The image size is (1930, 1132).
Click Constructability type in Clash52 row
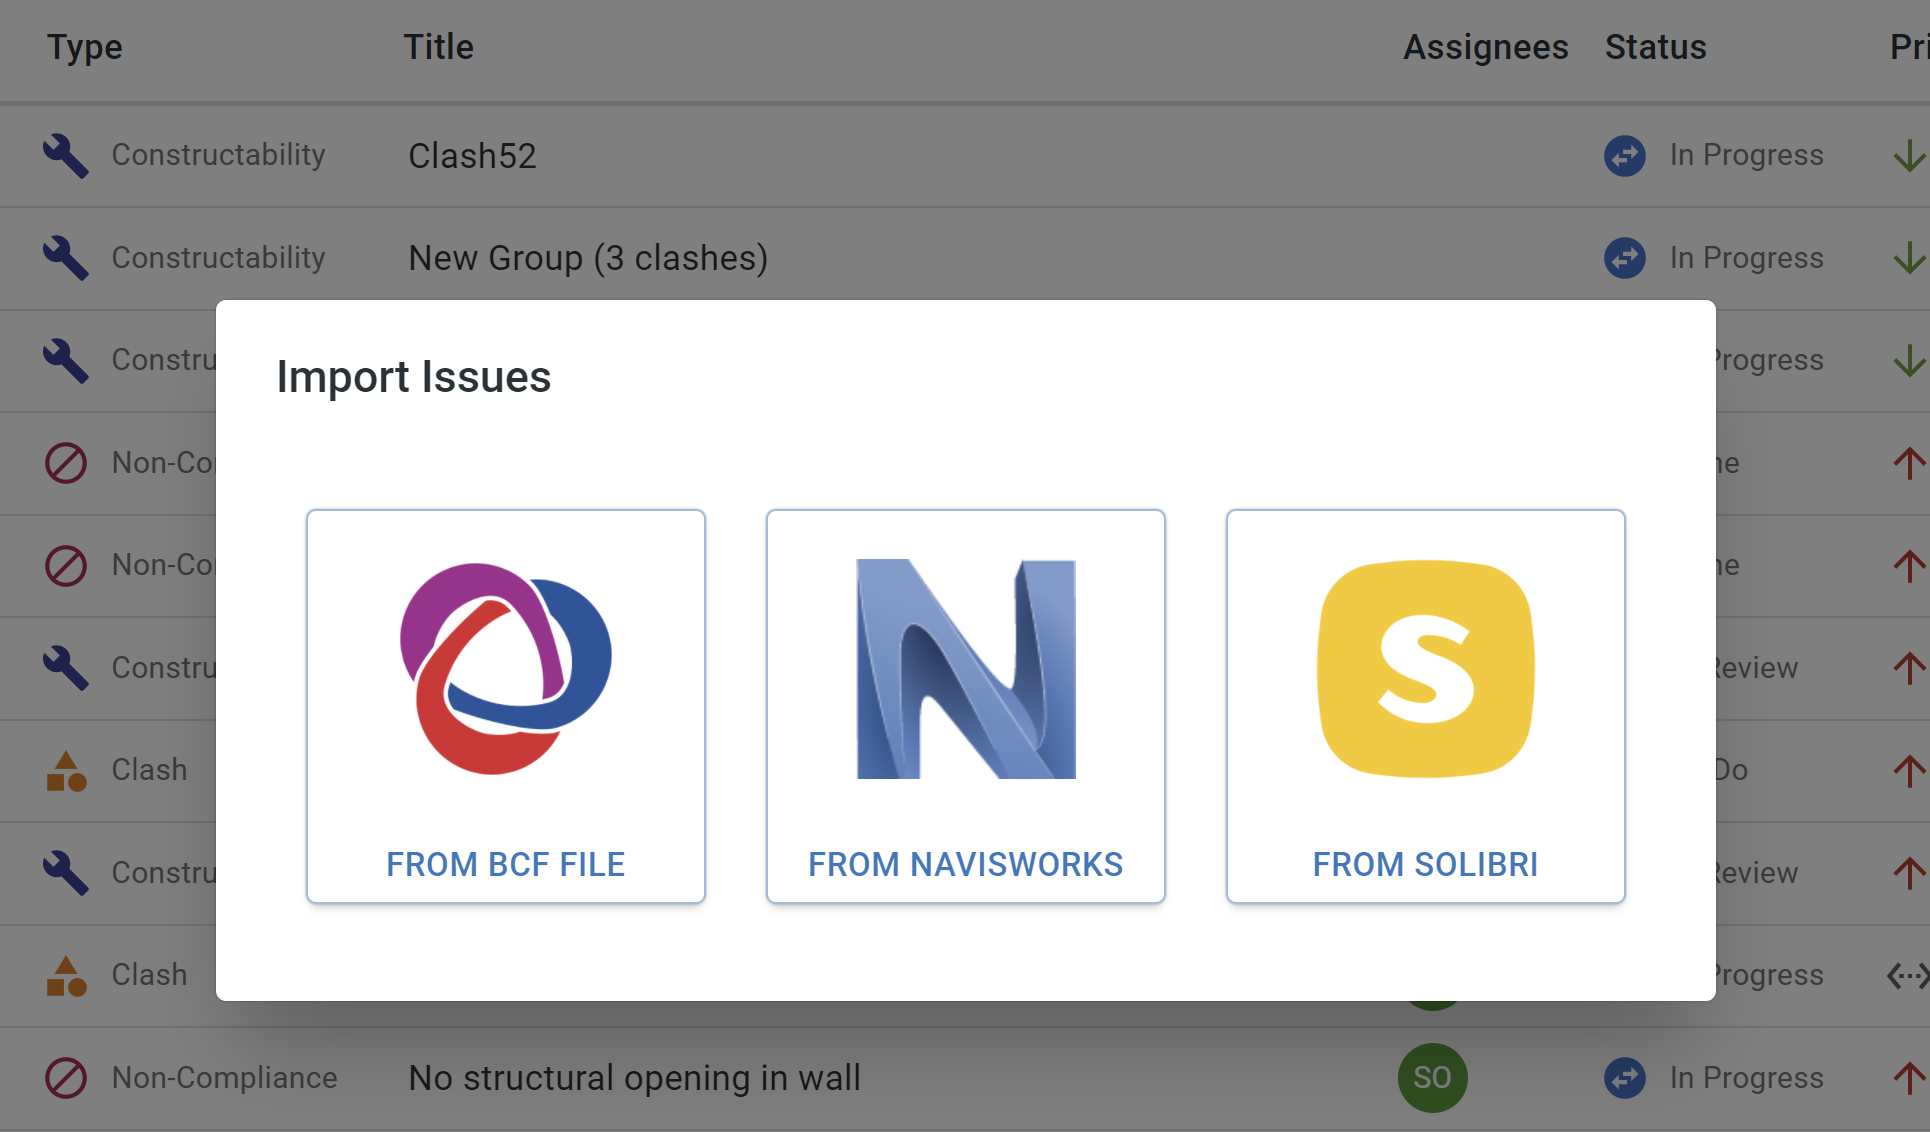click(x=219, y=155)
